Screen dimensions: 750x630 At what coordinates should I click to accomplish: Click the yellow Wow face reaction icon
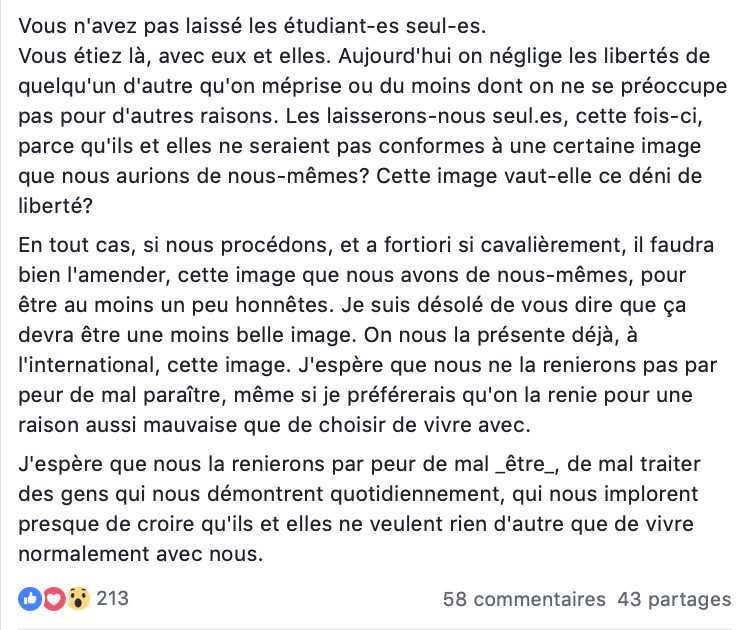pos(78,598)
